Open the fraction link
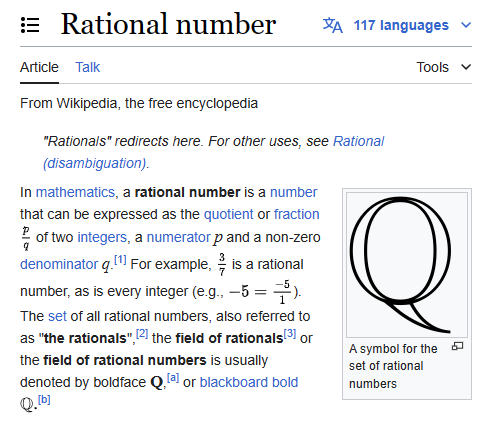Image resolution: width=484 pixels, height=422 pixels. click(297, 214)
